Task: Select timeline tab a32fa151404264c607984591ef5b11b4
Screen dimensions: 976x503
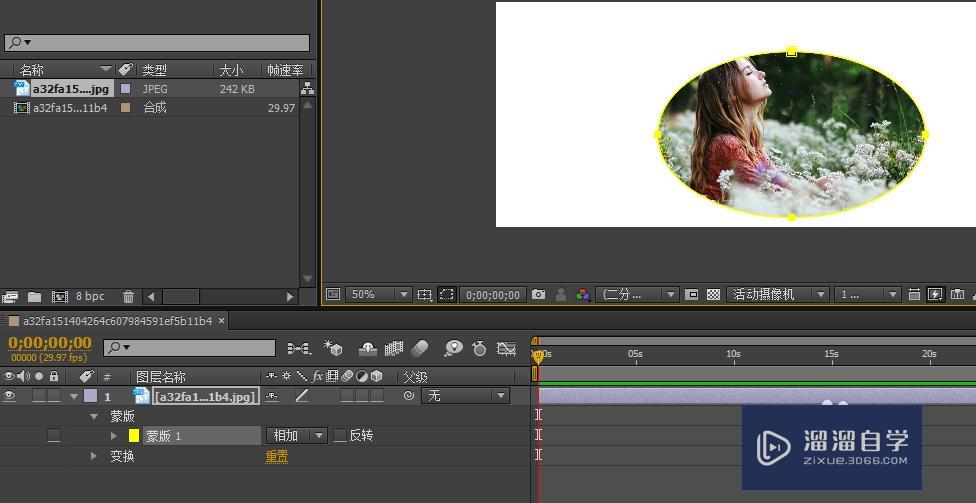Action: [117, 321]
